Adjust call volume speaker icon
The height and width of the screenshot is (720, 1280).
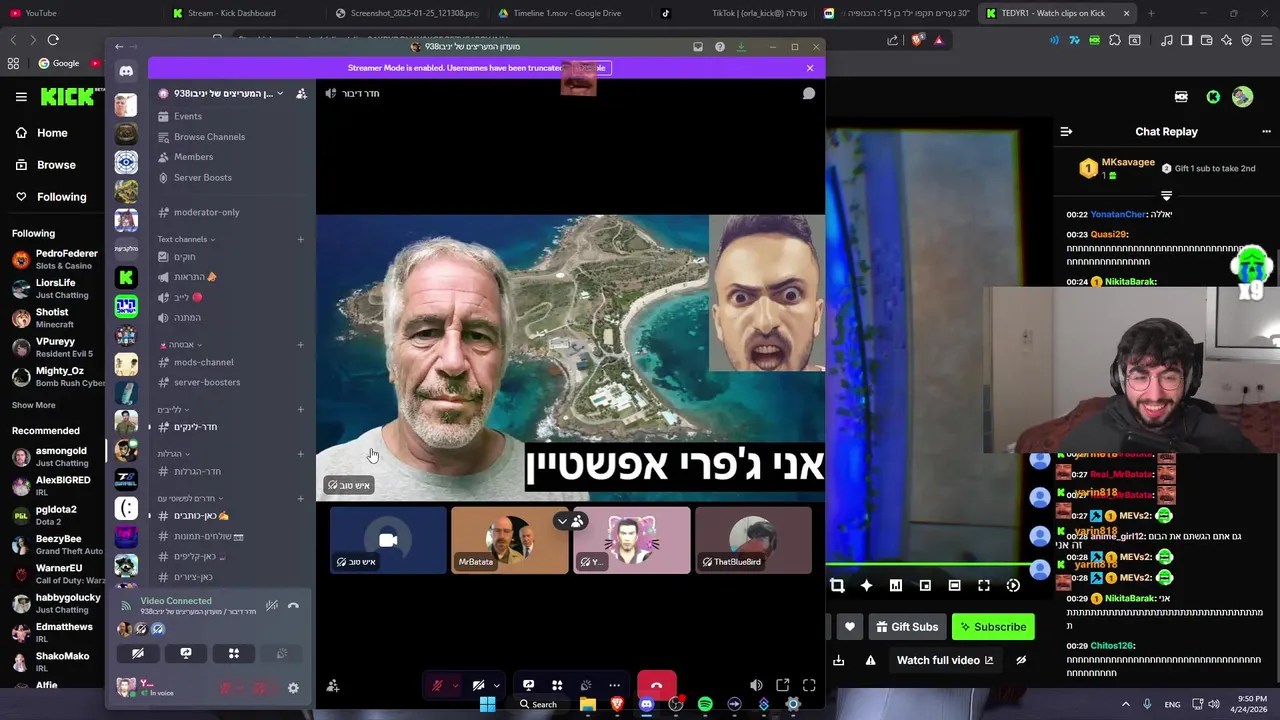coord(756,685)
